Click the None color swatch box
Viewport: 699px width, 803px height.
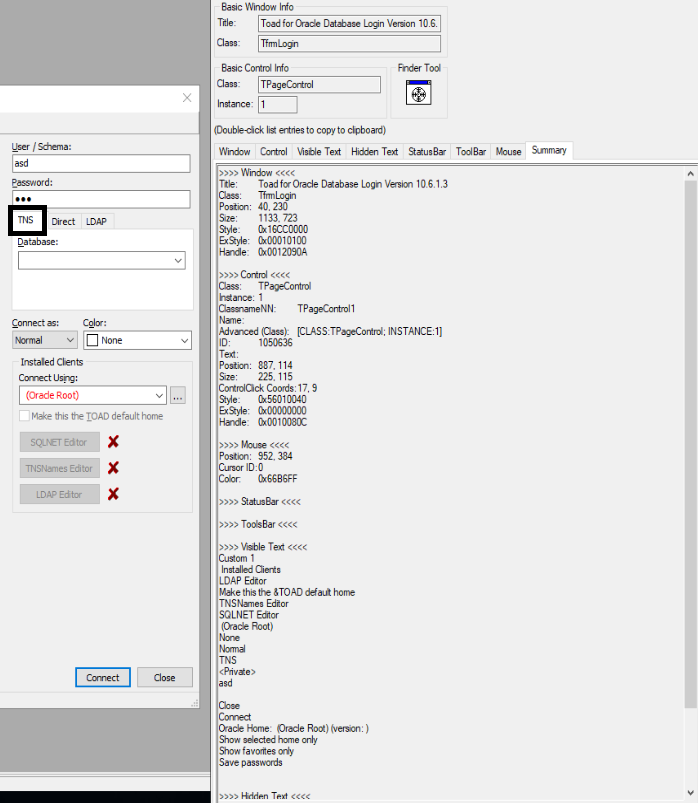(x=92, y=340)
